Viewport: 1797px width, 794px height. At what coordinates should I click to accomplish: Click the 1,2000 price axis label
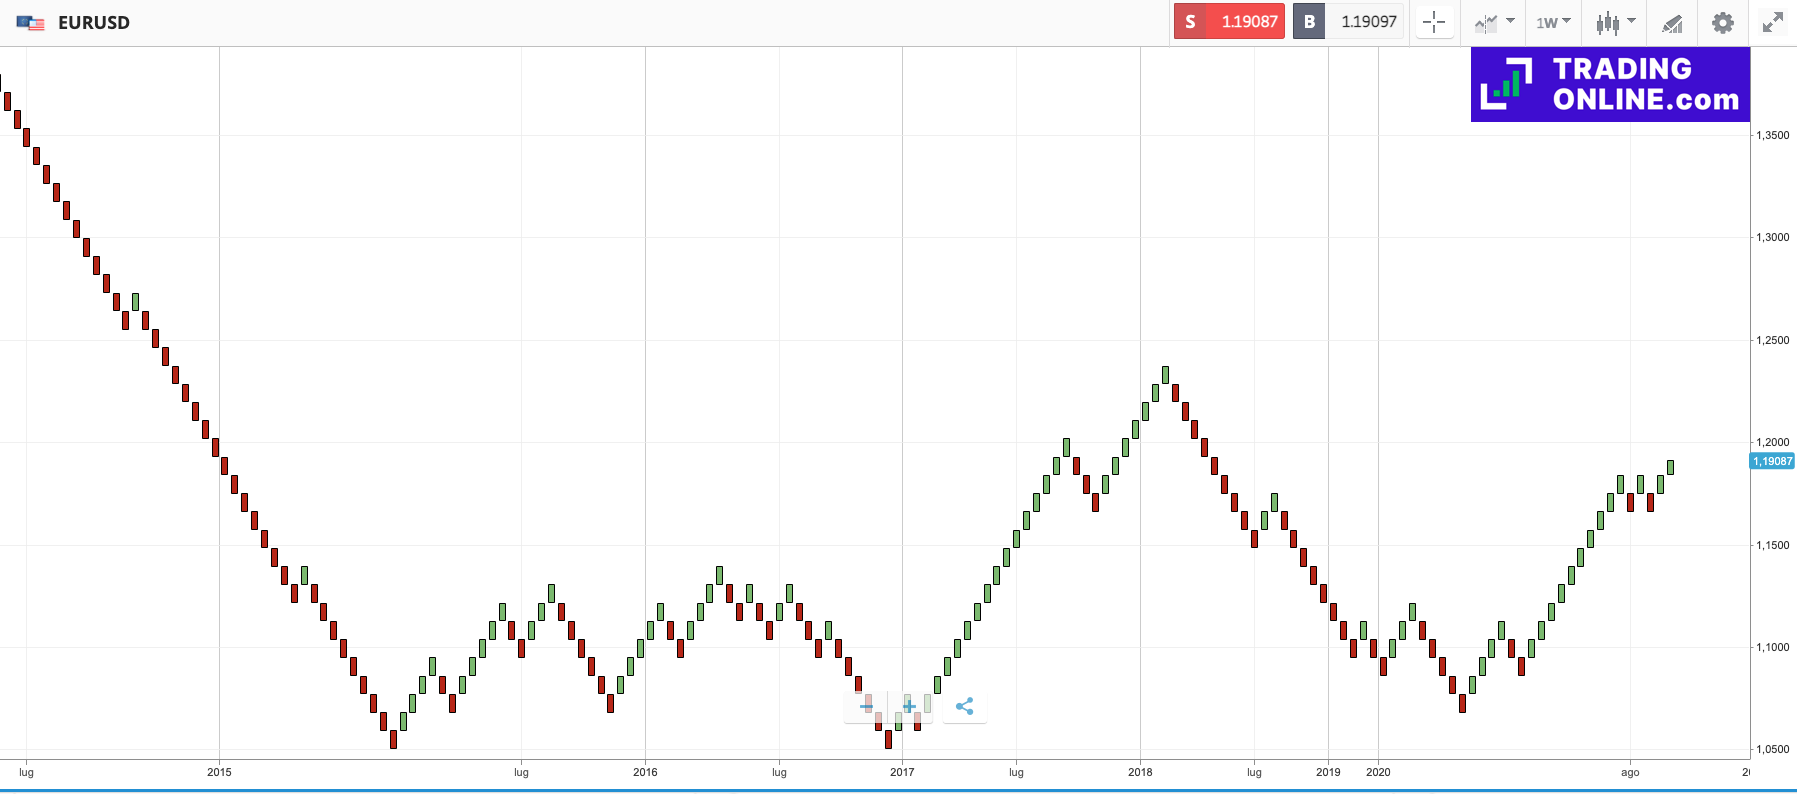[1773, 442]
